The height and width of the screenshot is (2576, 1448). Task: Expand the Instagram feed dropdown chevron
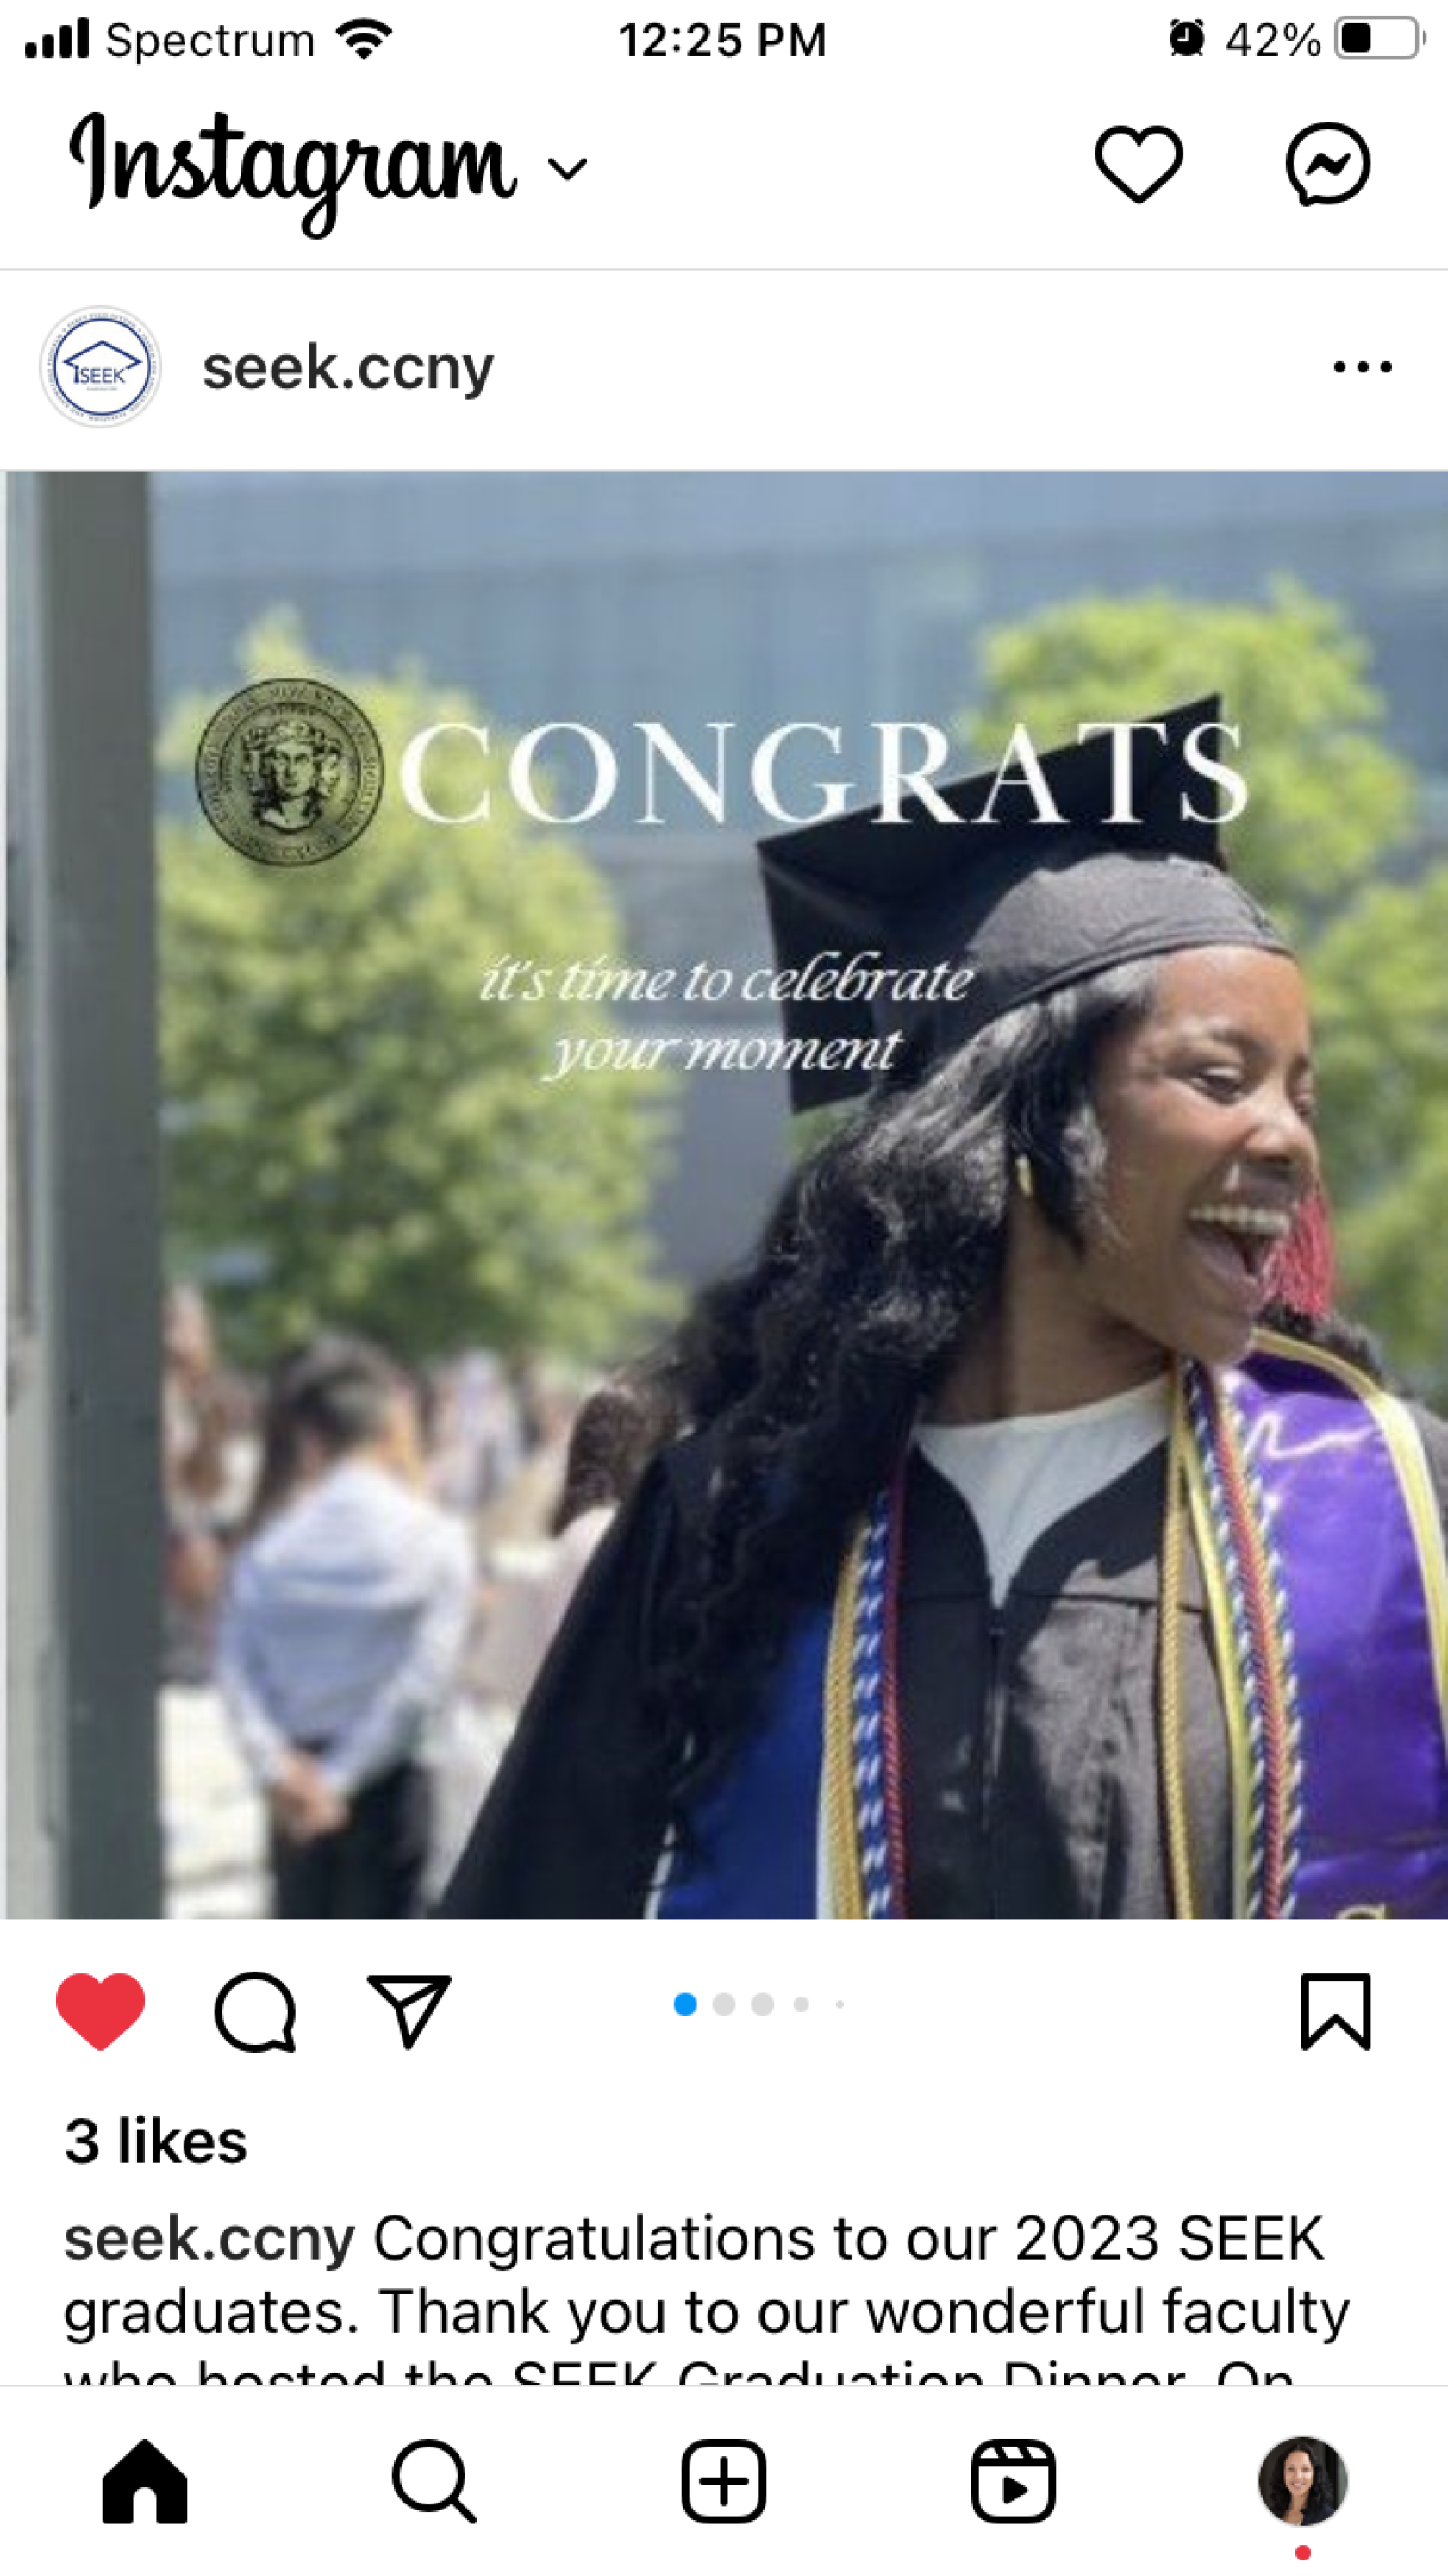[567, 169]
